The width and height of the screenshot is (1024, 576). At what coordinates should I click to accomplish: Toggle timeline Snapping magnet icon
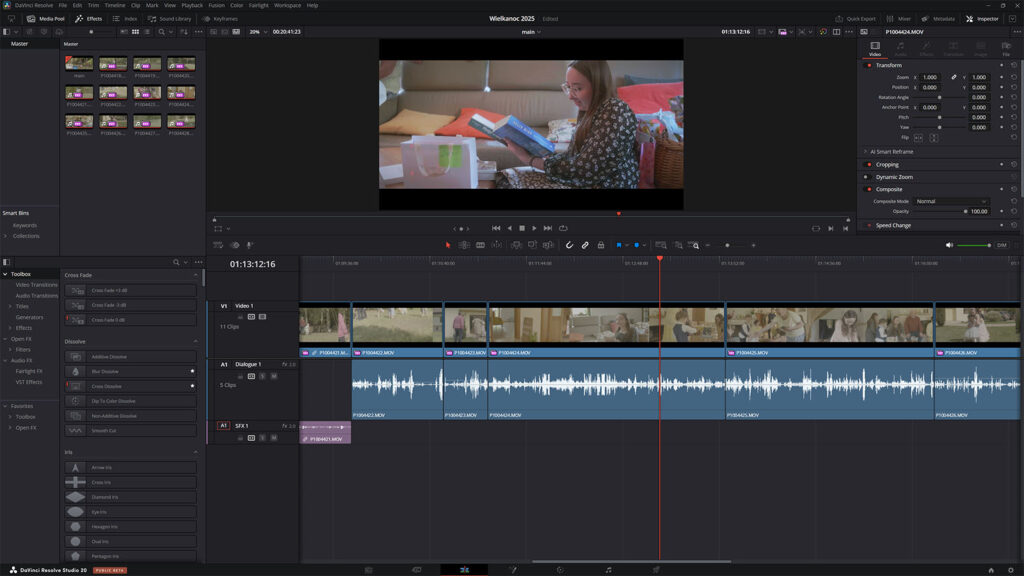[x=569, y=245]
